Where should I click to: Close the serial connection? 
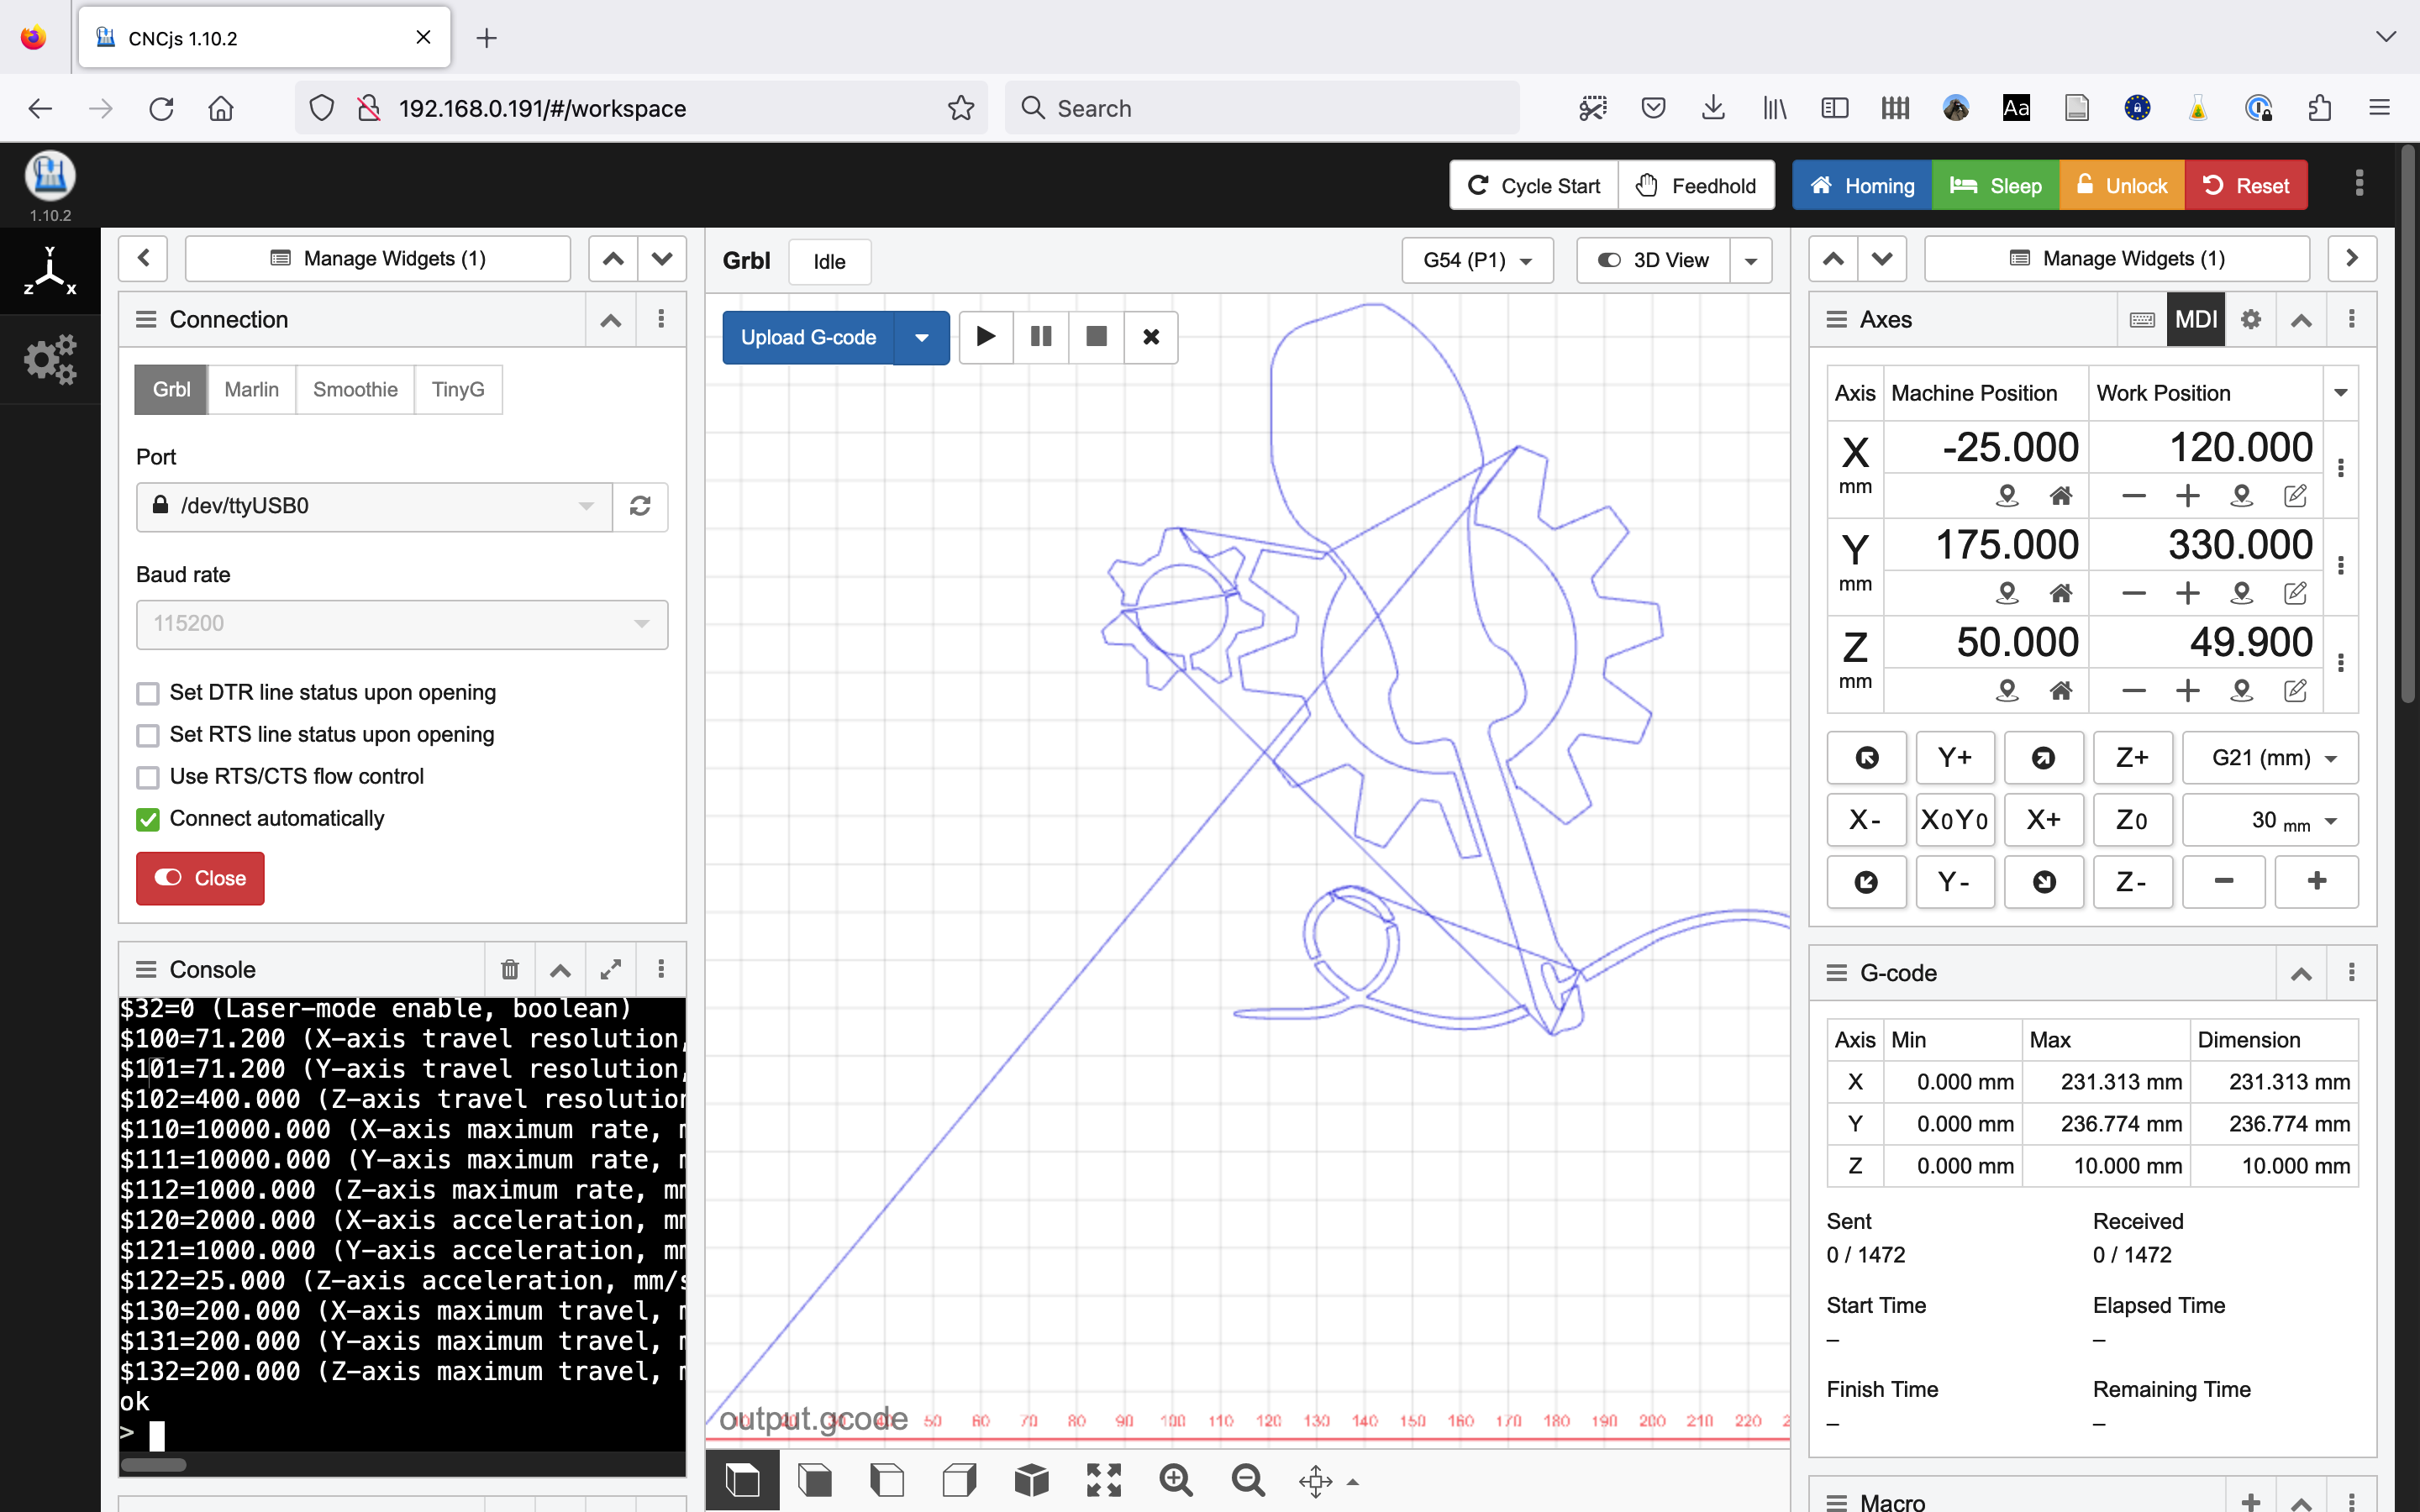pyautogui.click(x=200, y=878)
